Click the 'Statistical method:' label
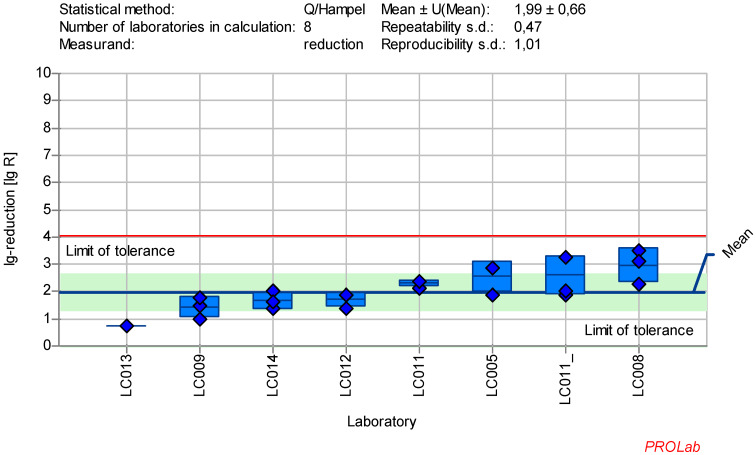The height and width of the screenshot is (455, 756). point(117,9)
